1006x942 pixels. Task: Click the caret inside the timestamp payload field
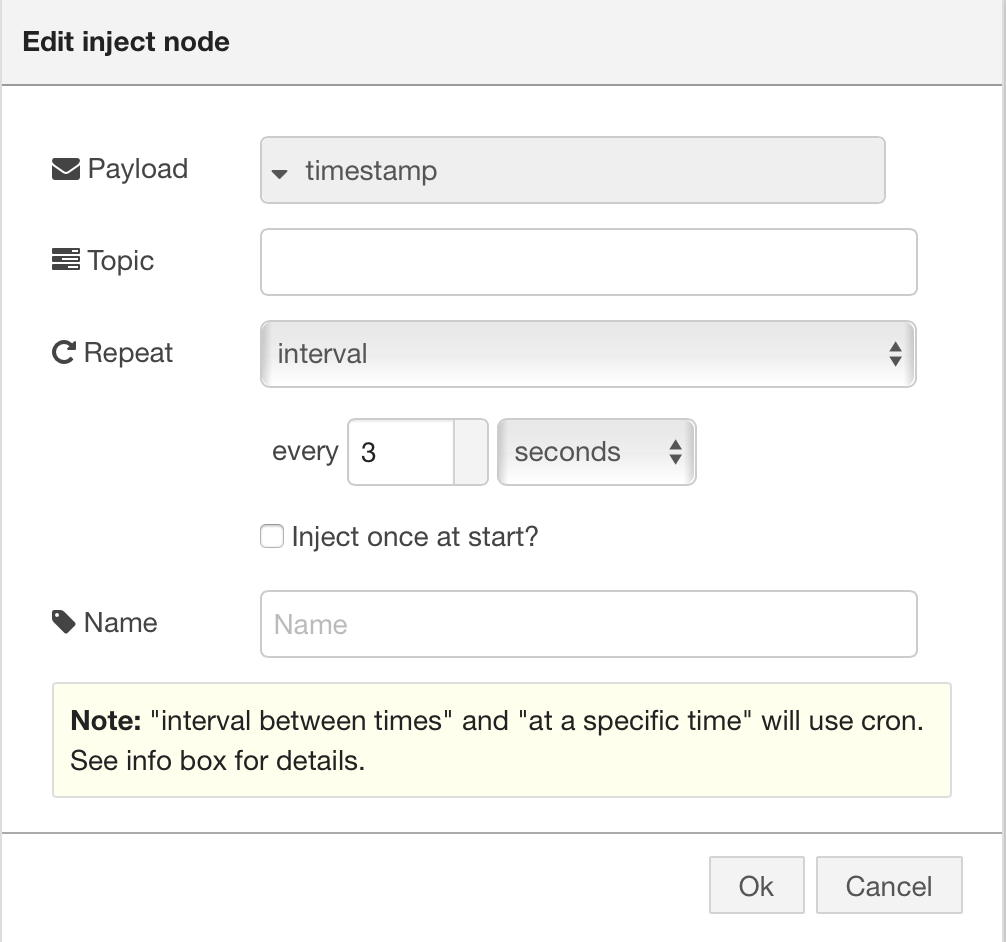click(x=277, y=172)
